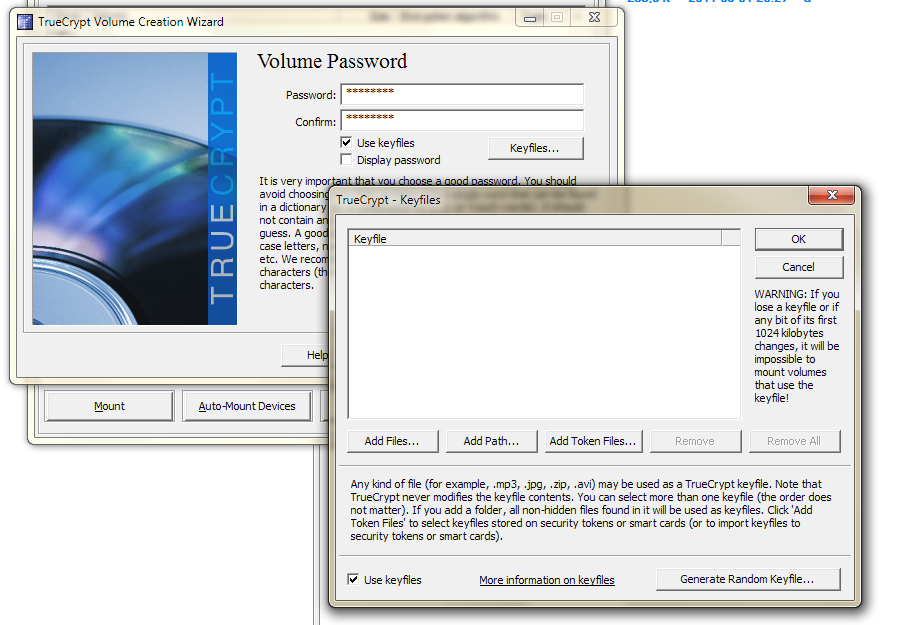Click the Keyfile column header
Viewport: 918px width, 625px height.
pyautogui.click(x=535, y=238)
